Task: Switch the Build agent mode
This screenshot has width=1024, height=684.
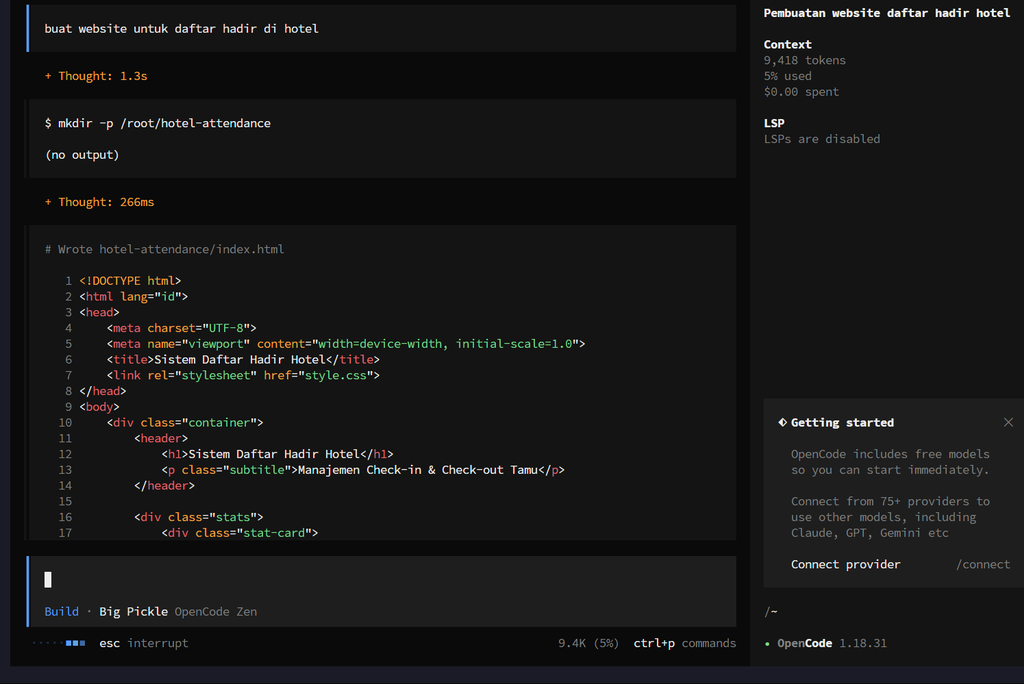Action: point(61,611)
